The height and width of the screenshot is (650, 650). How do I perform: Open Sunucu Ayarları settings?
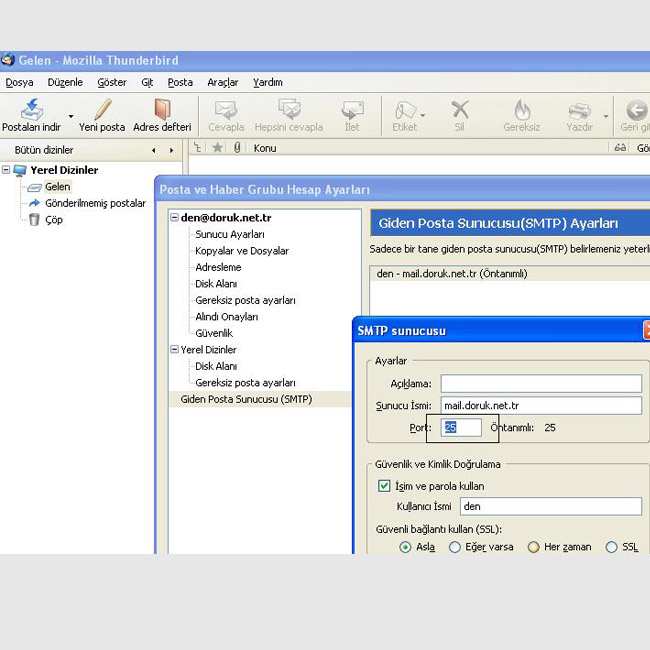point(230,234)
